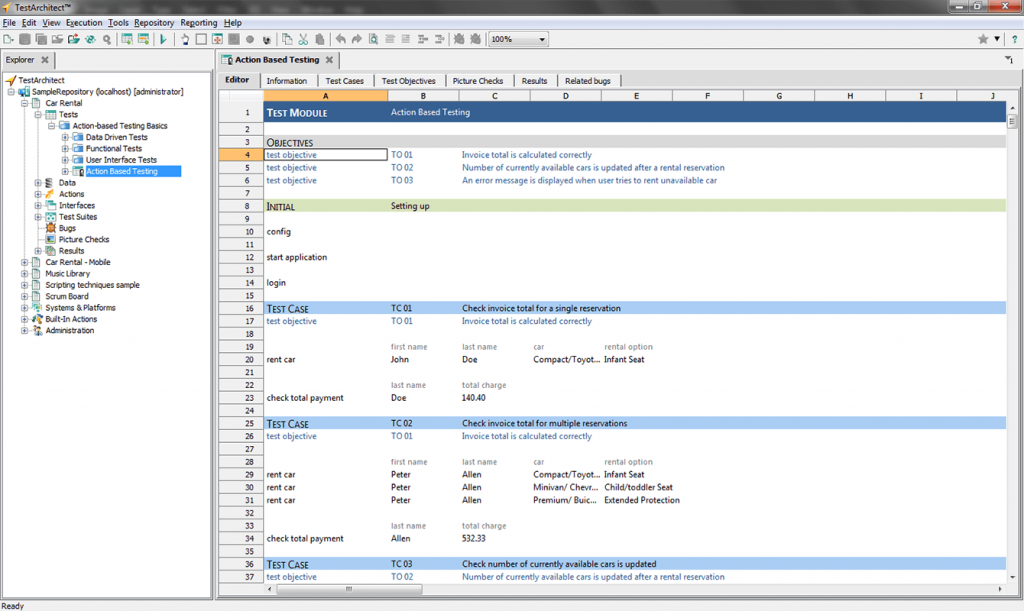Click cell 'Extended Protection' in row 31
This screenshot has width=1024, height=611.
click(642, 500)
